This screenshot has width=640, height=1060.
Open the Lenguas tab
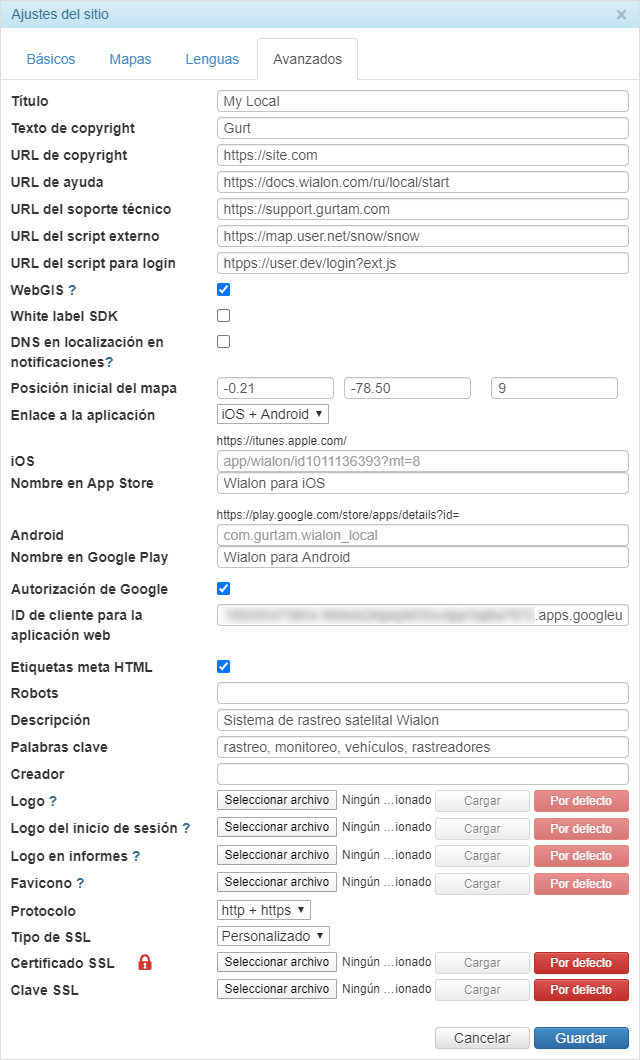point(212,59)
